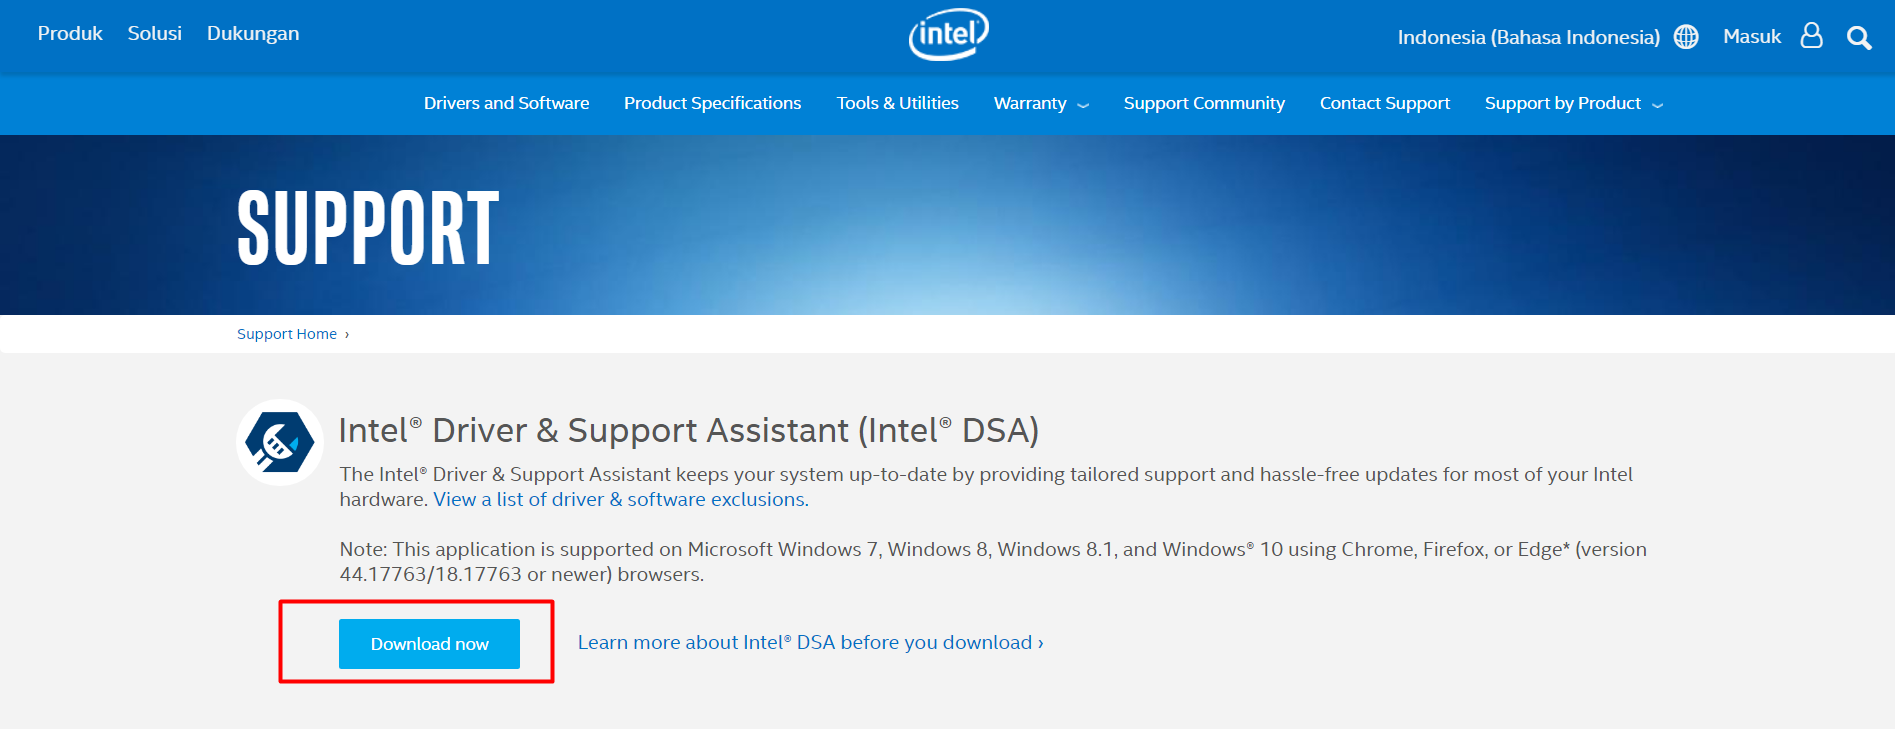
Task: Open the Produk menu
Action: [70, 33]
